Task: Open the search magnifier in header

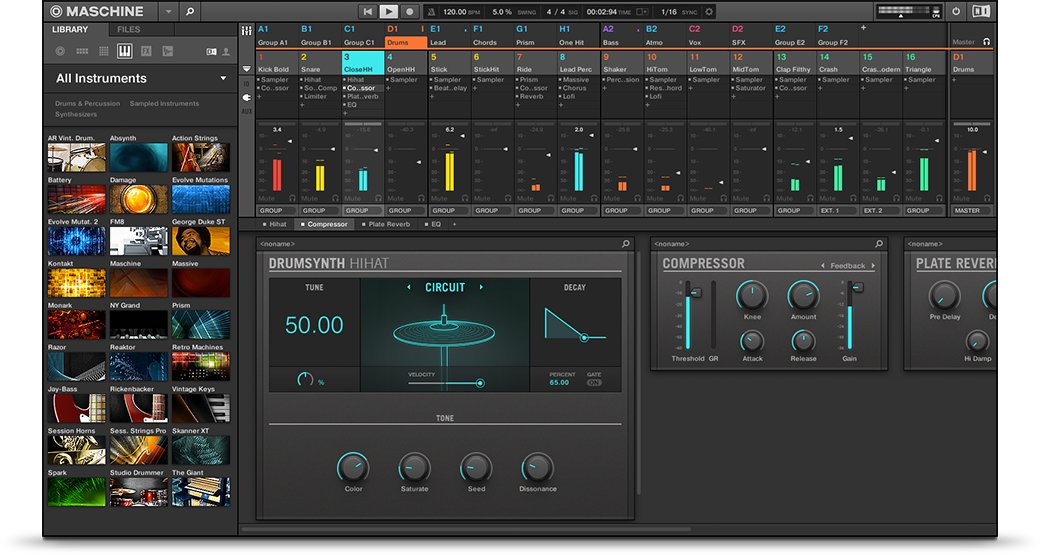Action: pos(190,12)
